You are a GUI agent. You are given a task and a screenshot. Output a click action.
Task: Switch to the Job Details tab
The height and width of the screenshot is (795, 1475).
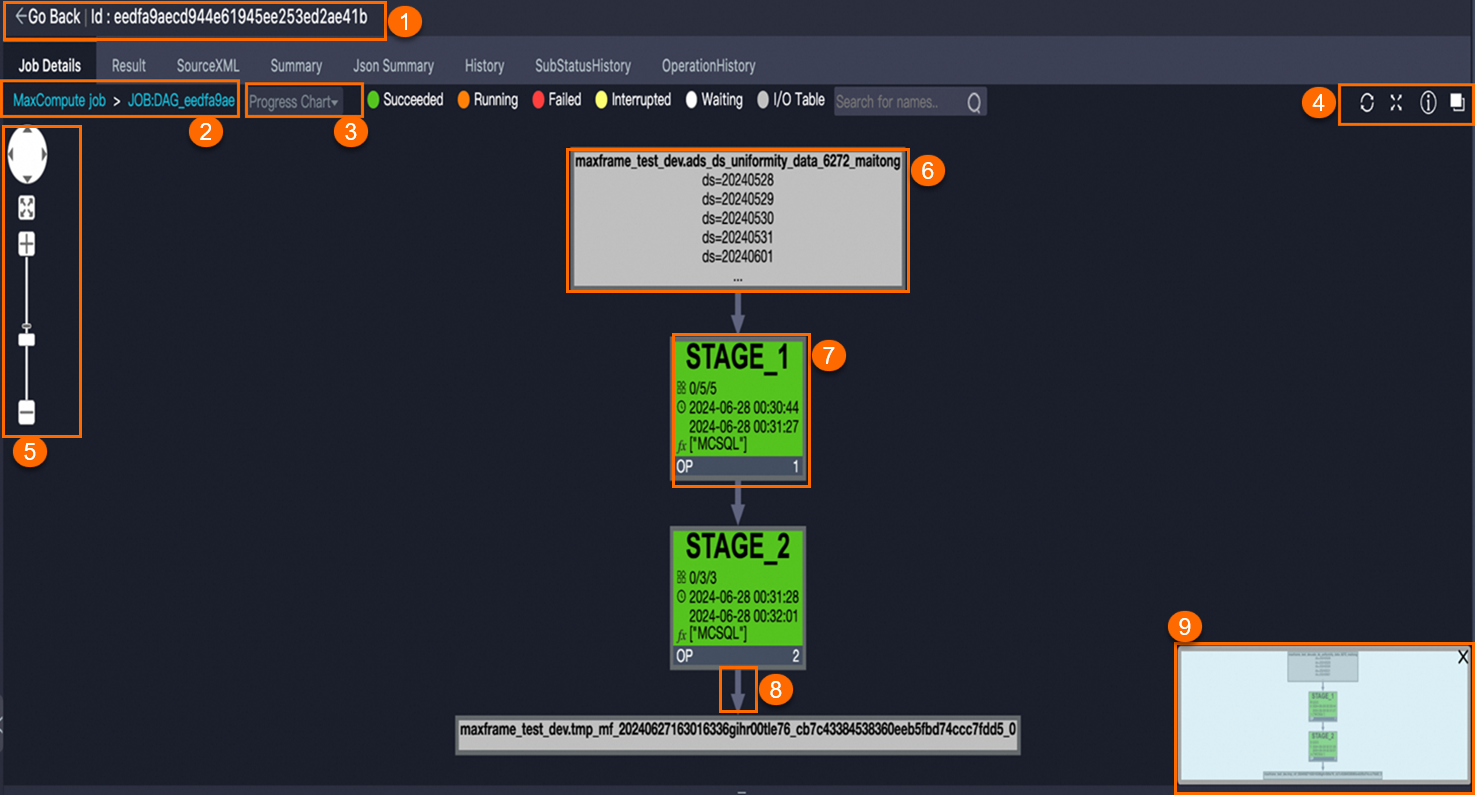49,66
